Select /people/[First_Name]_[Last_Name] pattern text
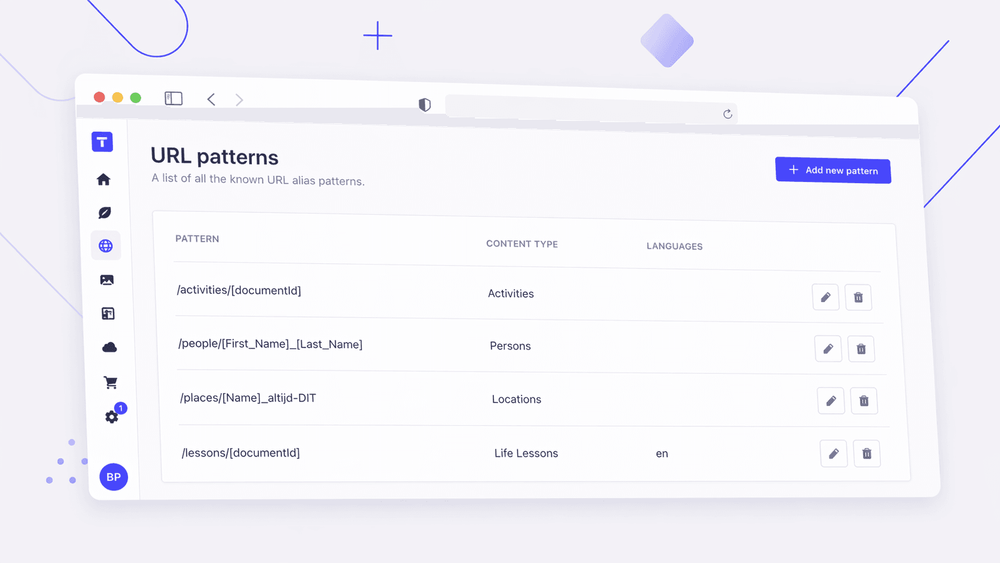This screenshot has width=1000, height=563. click(x=270, y=344)
